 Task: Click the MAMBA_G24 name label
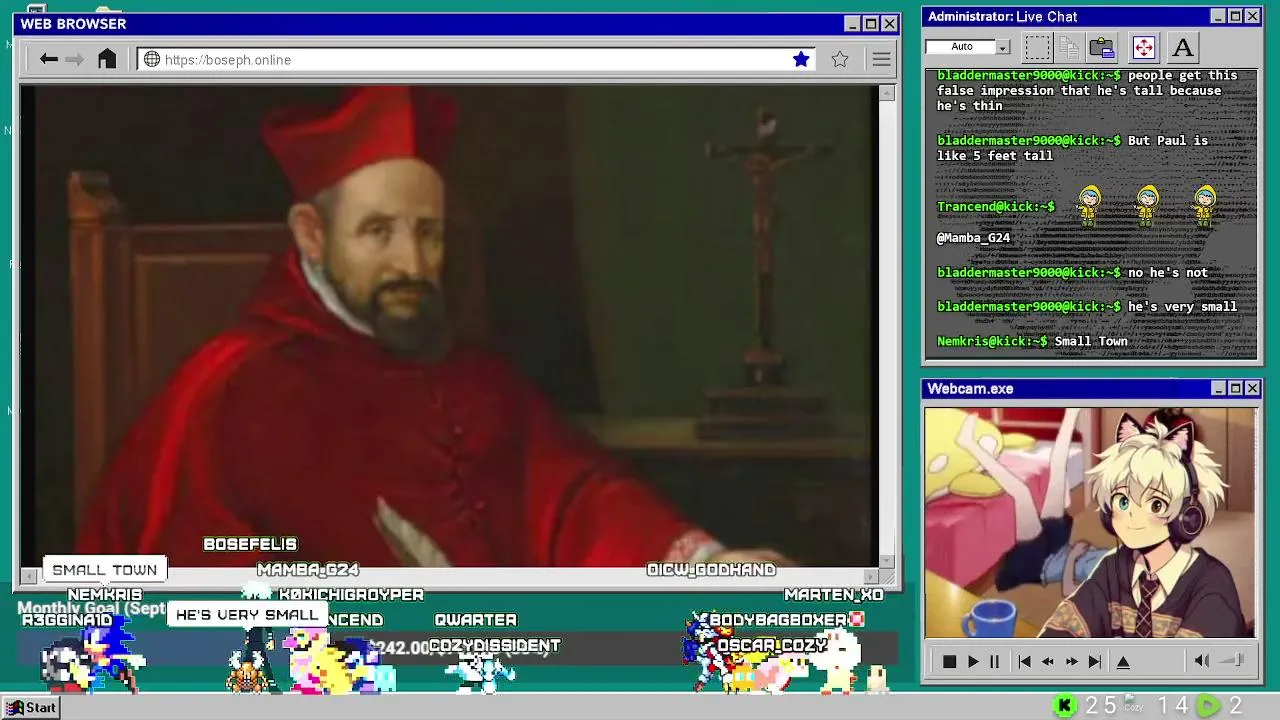tap(308, 570)
